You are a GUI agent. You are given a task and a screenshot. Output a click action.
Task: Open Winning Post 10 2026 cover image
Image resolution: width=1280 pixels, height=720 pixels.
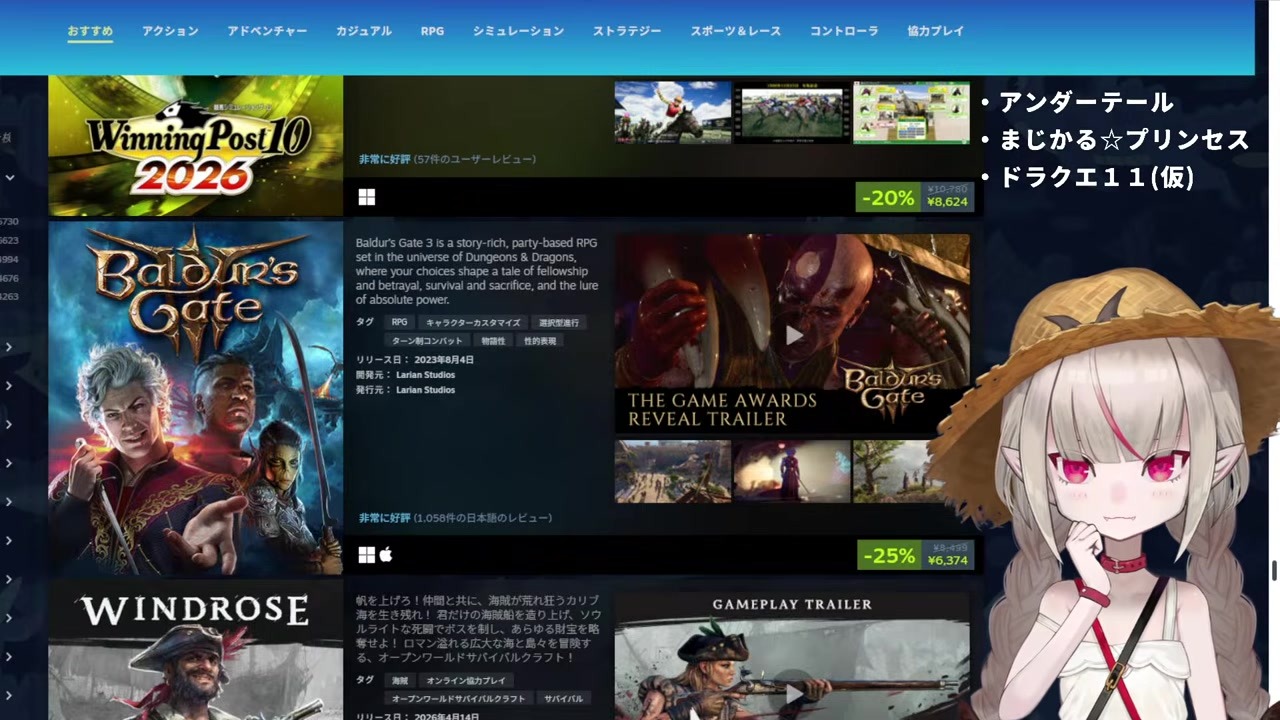click(196, 146)
